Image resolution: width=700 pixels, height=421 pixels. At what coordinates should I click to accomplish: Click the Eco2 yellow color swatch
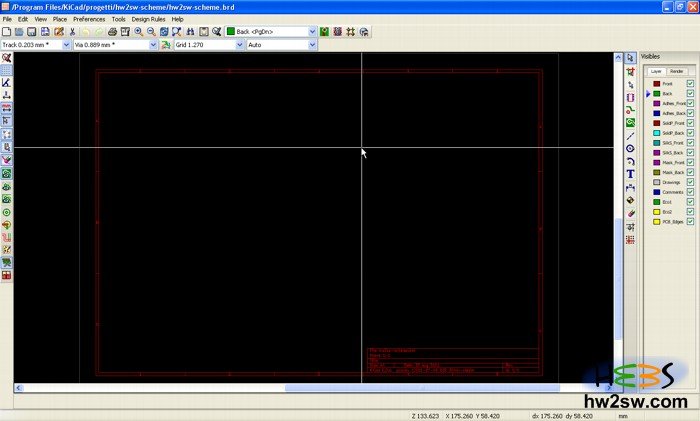[x=657, y=212]
